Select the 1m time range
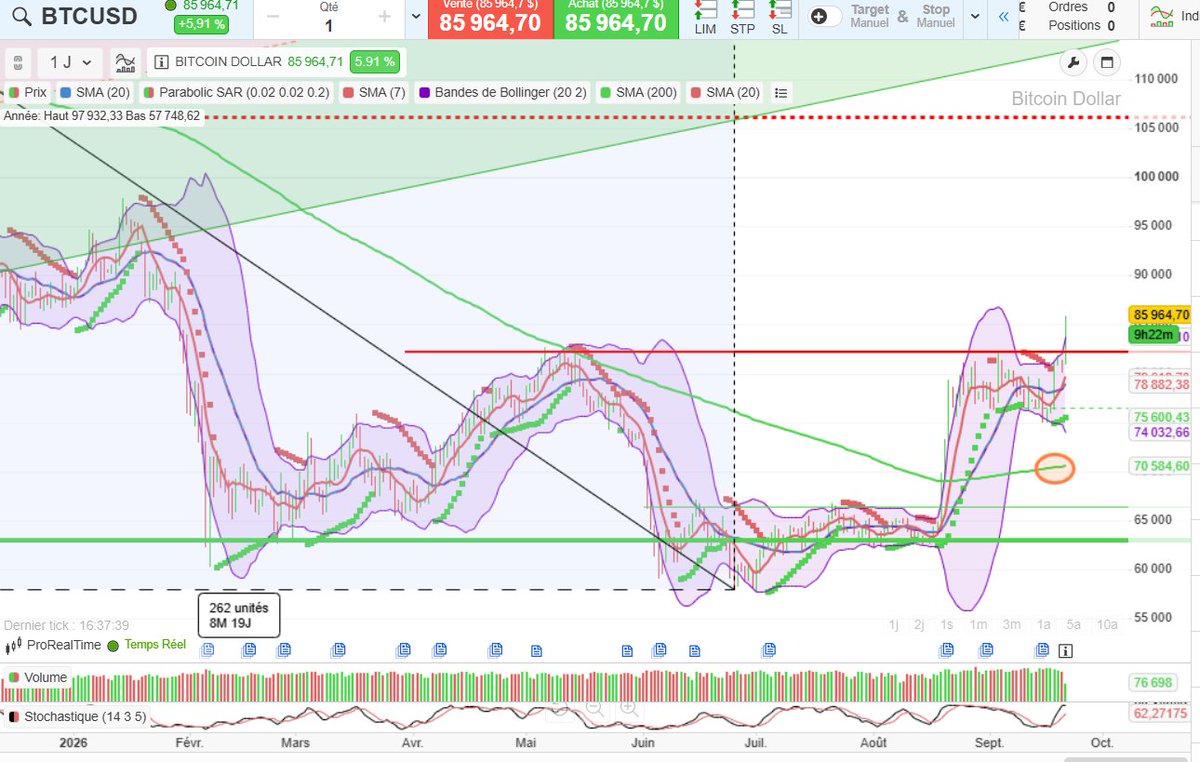The image size is (1200, 762). [978, 625]
